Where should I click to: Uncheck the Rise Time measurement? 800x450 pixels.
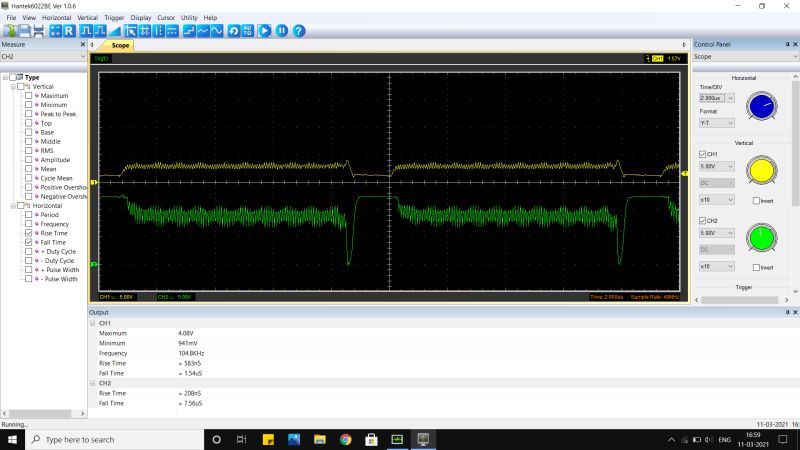pos(29,233)
